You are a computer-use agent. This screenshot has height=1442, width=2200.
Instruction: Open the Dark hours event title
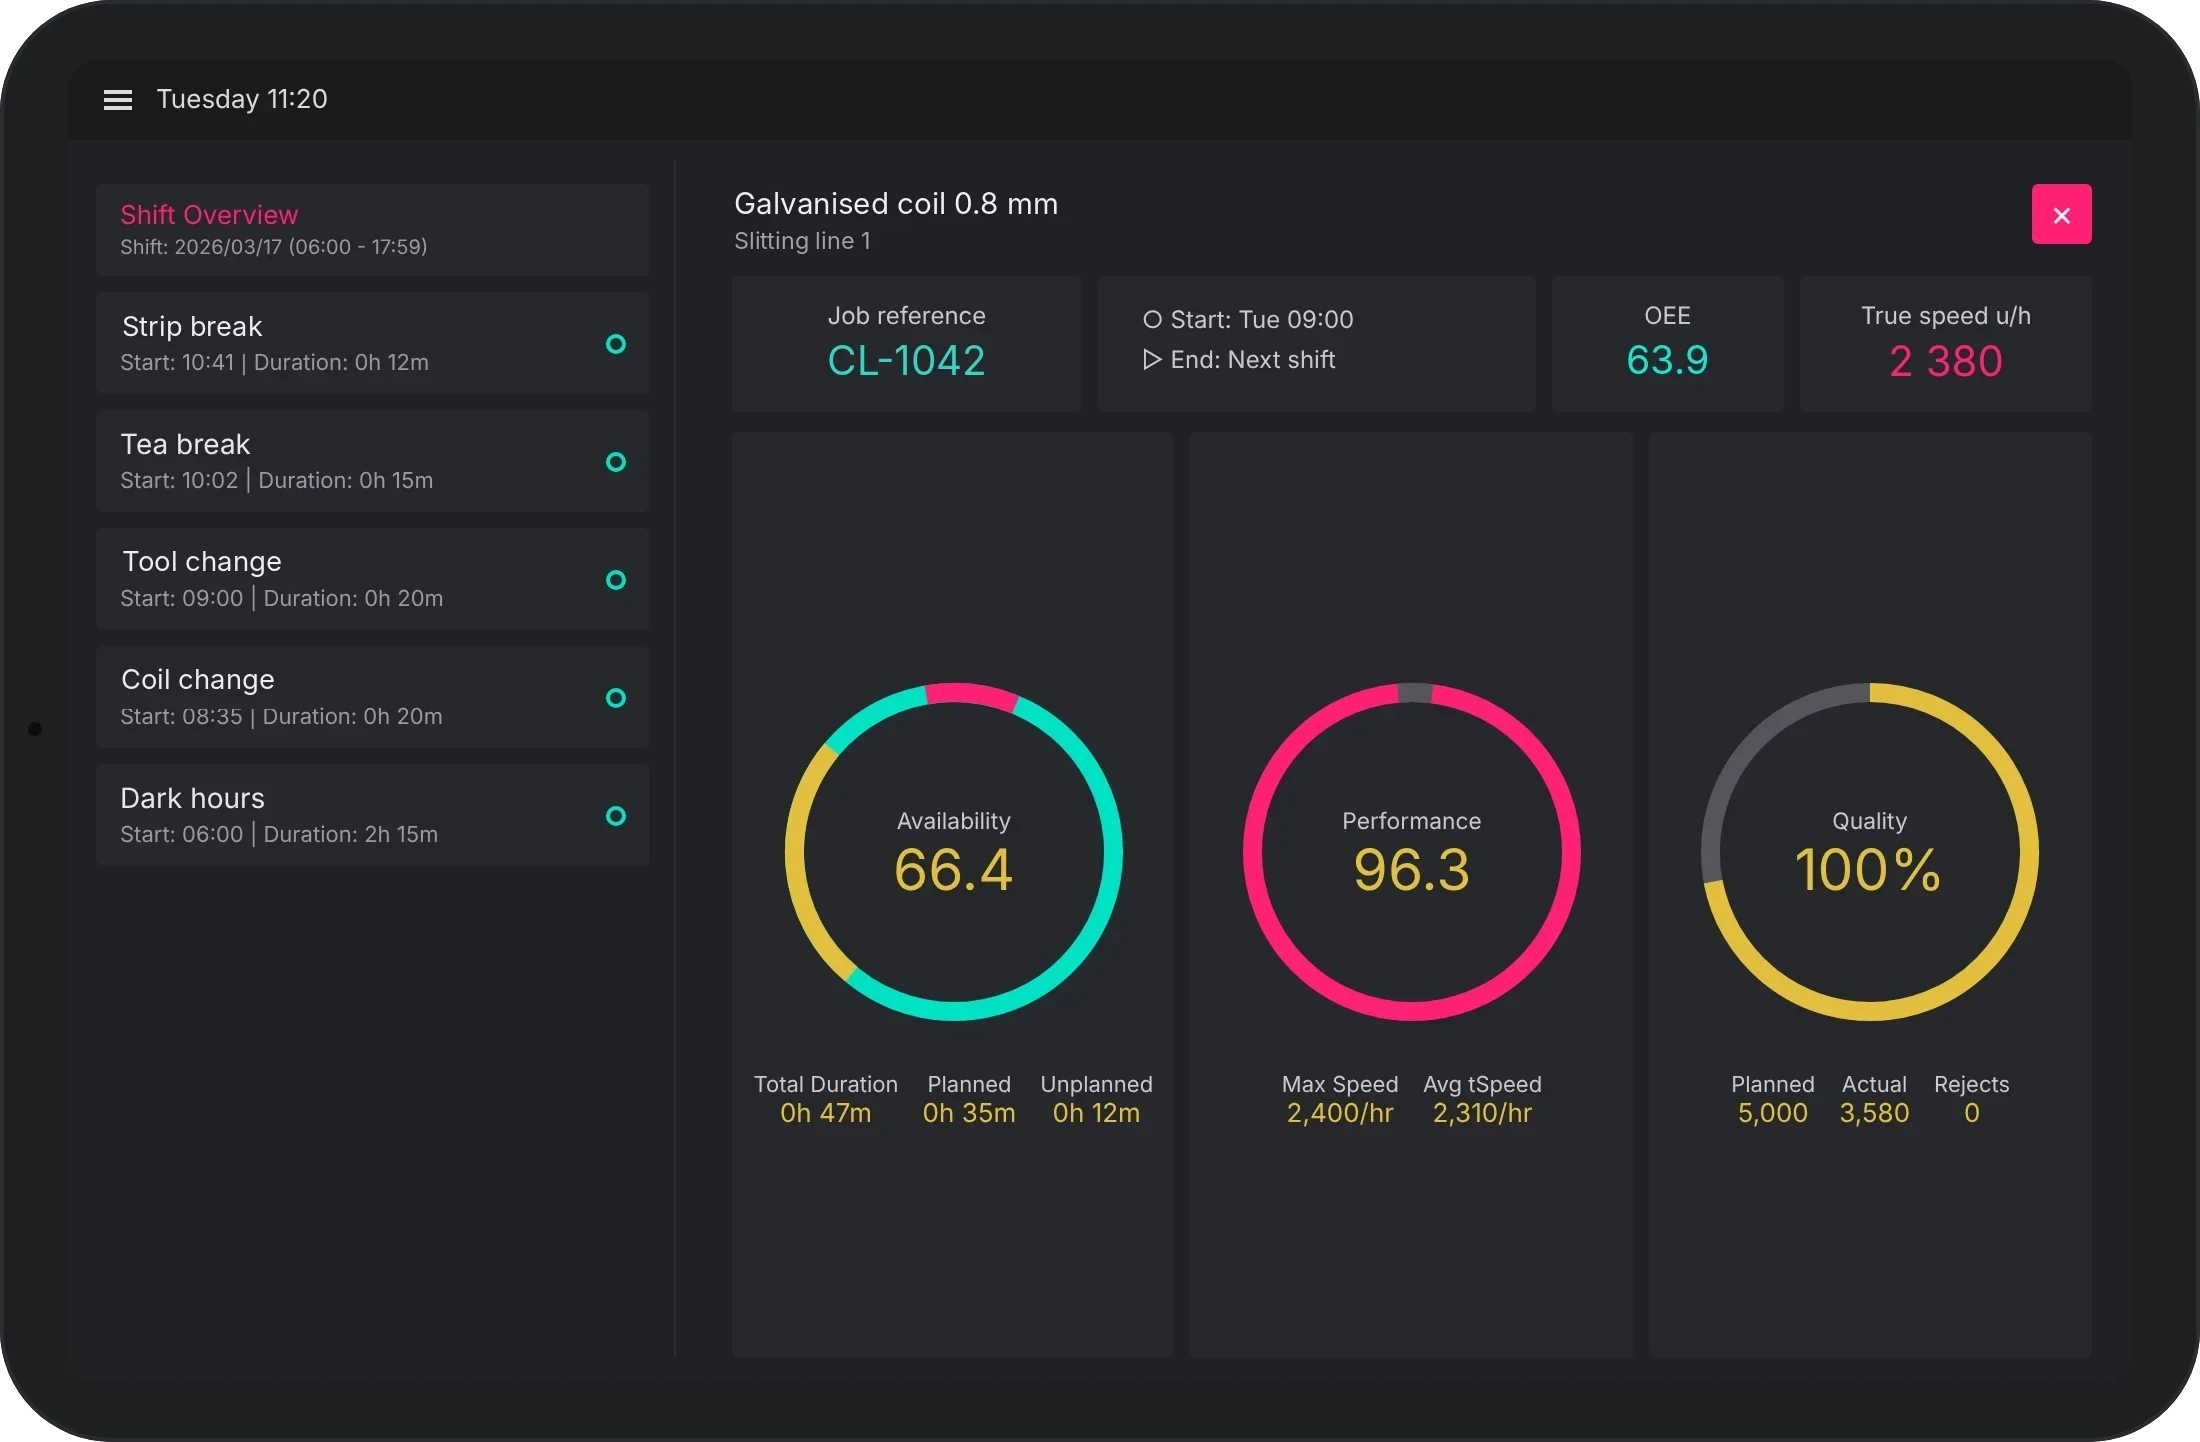click(192, 798)
